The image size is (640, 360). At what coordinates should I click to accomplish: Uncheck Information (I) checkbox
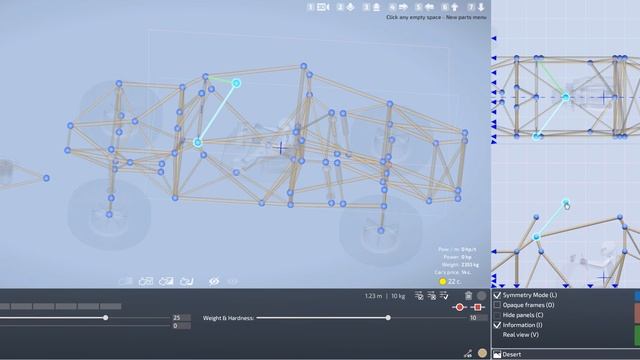(497, 325)
